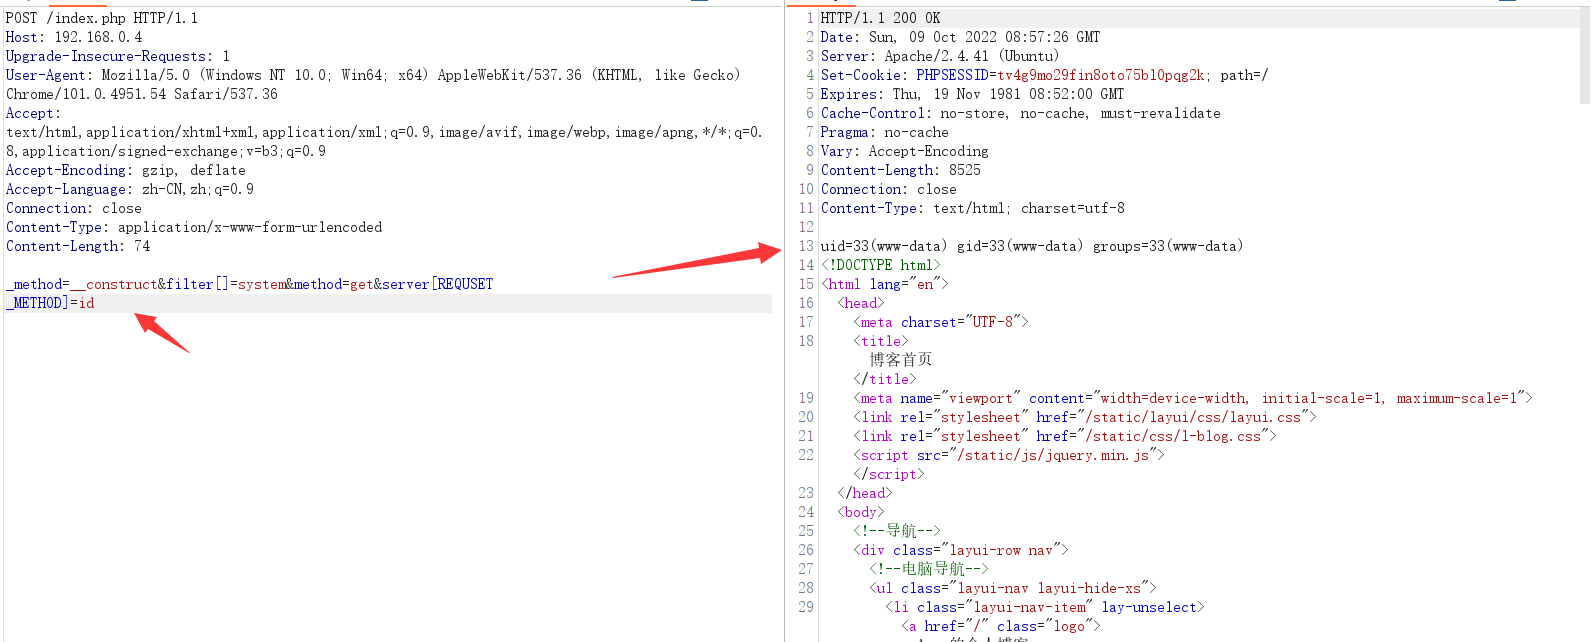This screenshot has height=642, width=1591.
Task: Click the Chrome/101.0.4951.54 Safari/537.36 line
Action: click(x=142, y=94)
